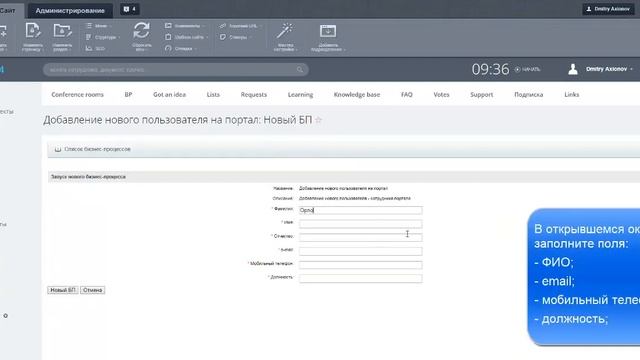Screen dimensions: 640x360
Task: Open the Подписка menu item
Action: [x=529, y=94]
